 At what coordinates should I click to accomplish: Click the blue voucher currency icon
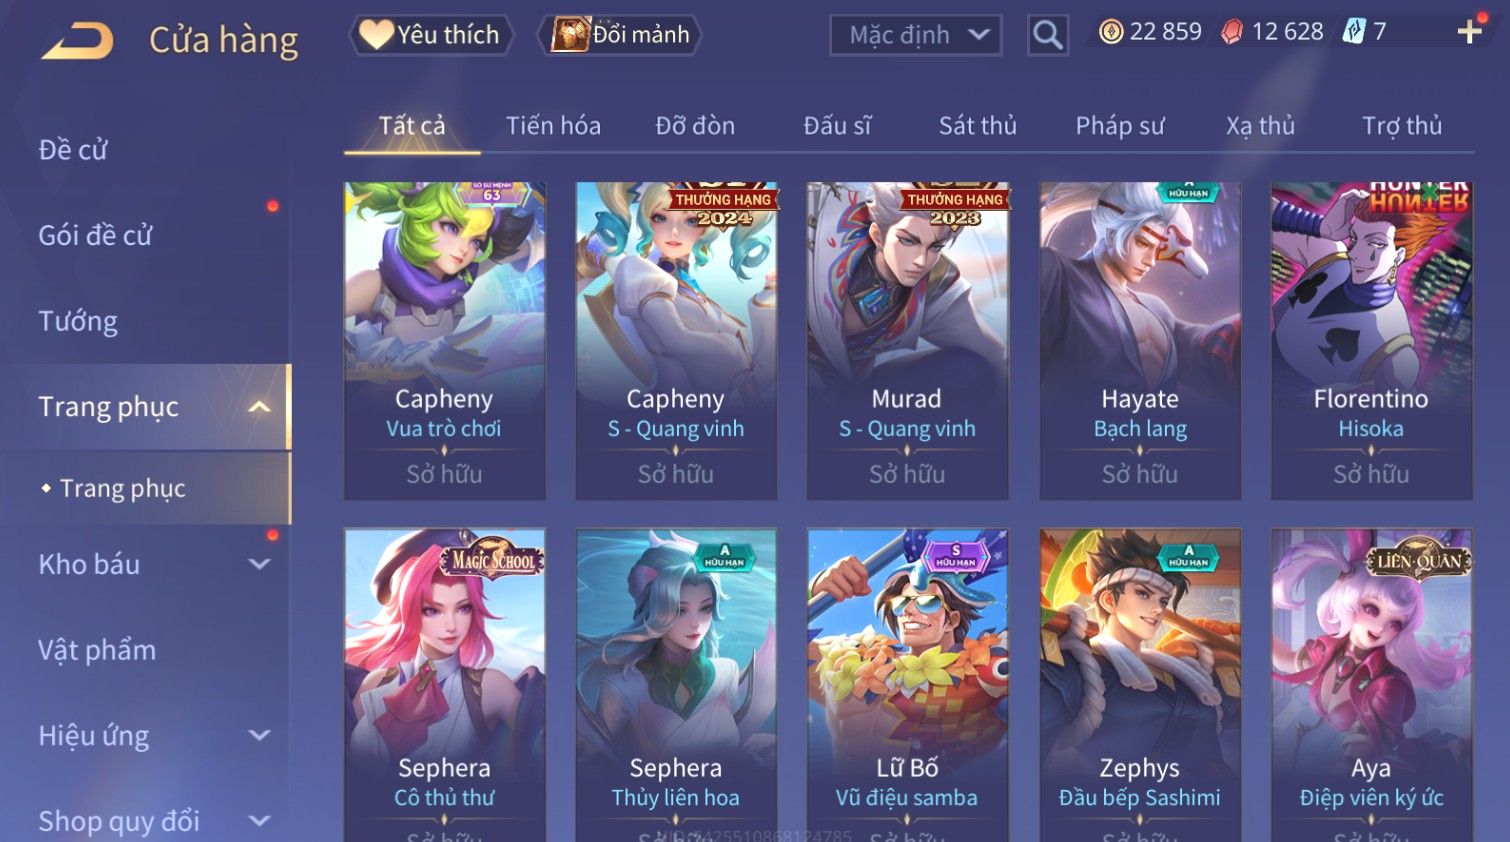(1353, 32)
